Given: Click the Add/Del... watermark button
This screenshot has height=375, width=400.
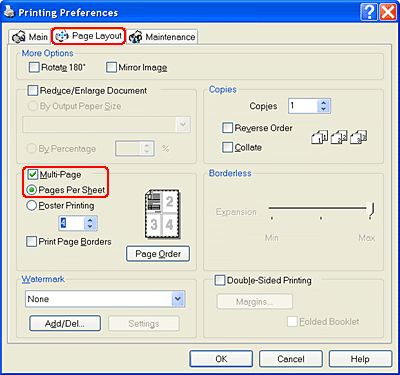Looking at the screenshot, I should 65,323.
